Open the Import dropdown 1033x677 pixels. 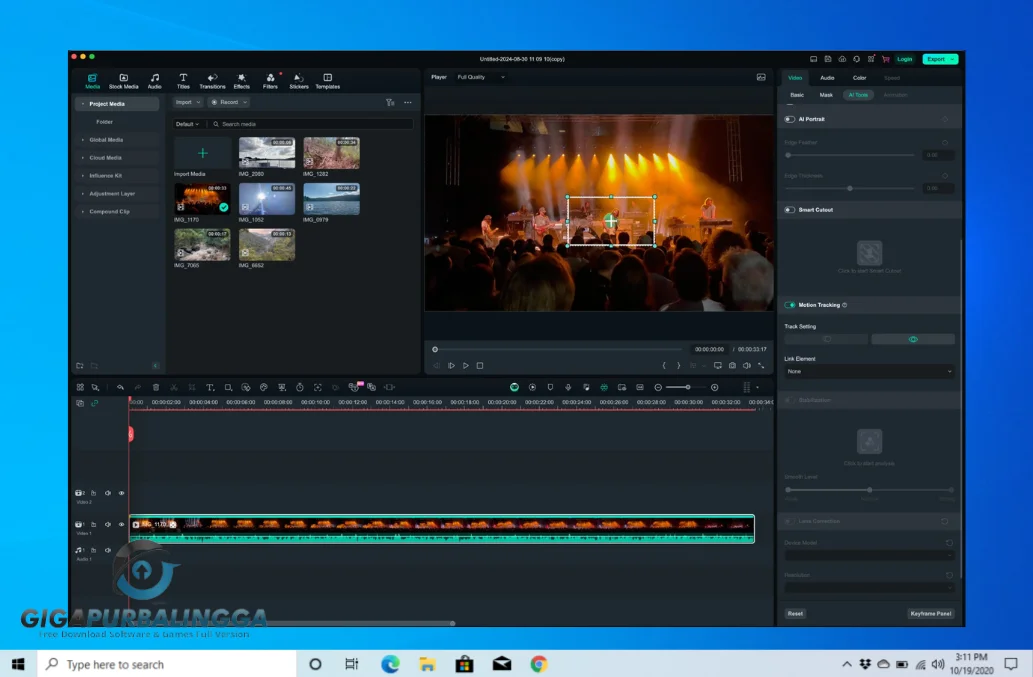pyautogui.click(x=188, y=102)
